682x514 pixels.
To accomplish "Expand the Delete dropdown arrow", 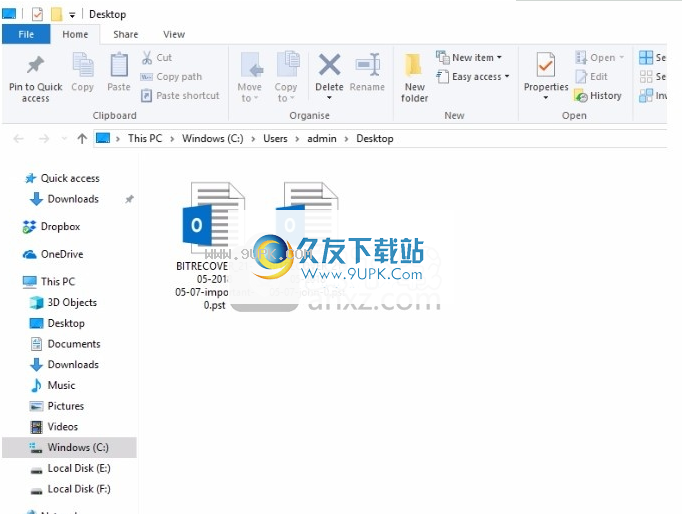I will [329, 98].
